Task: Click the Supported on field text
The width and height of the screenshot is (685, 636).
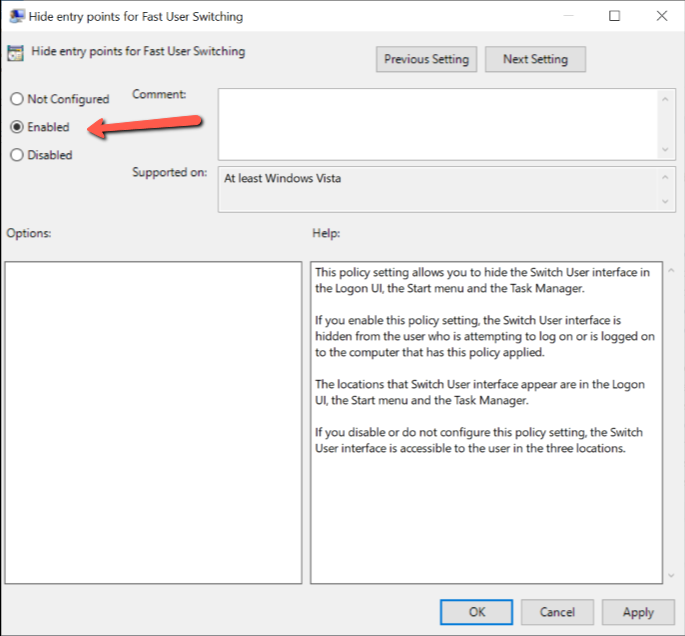Action: (x=438, y=189)
